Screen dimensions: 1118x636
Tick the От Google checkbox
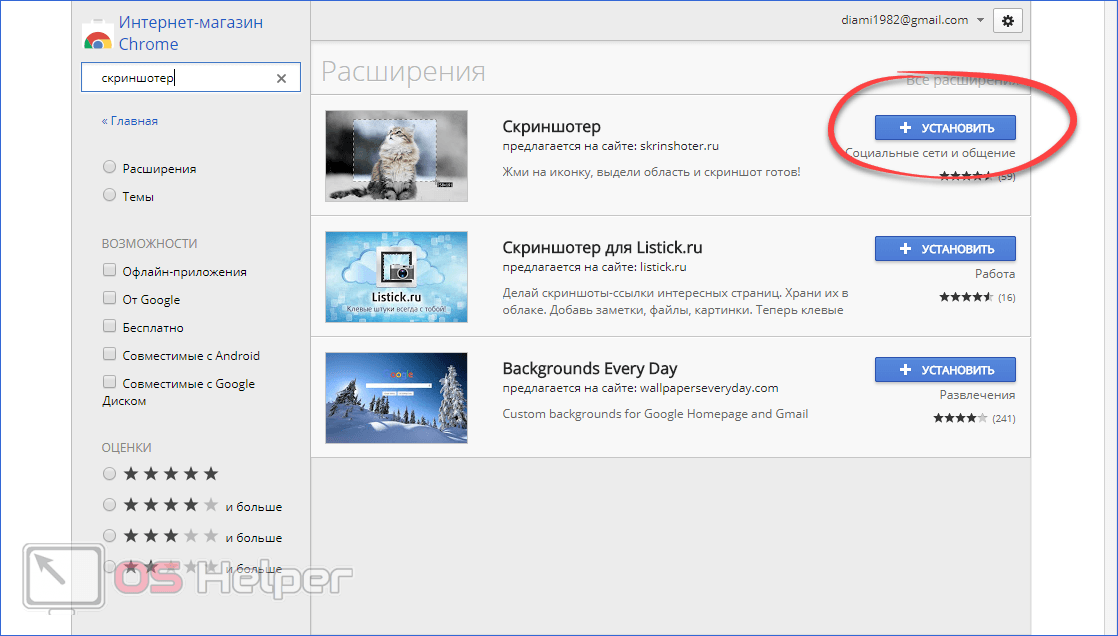tap(109, 298)
